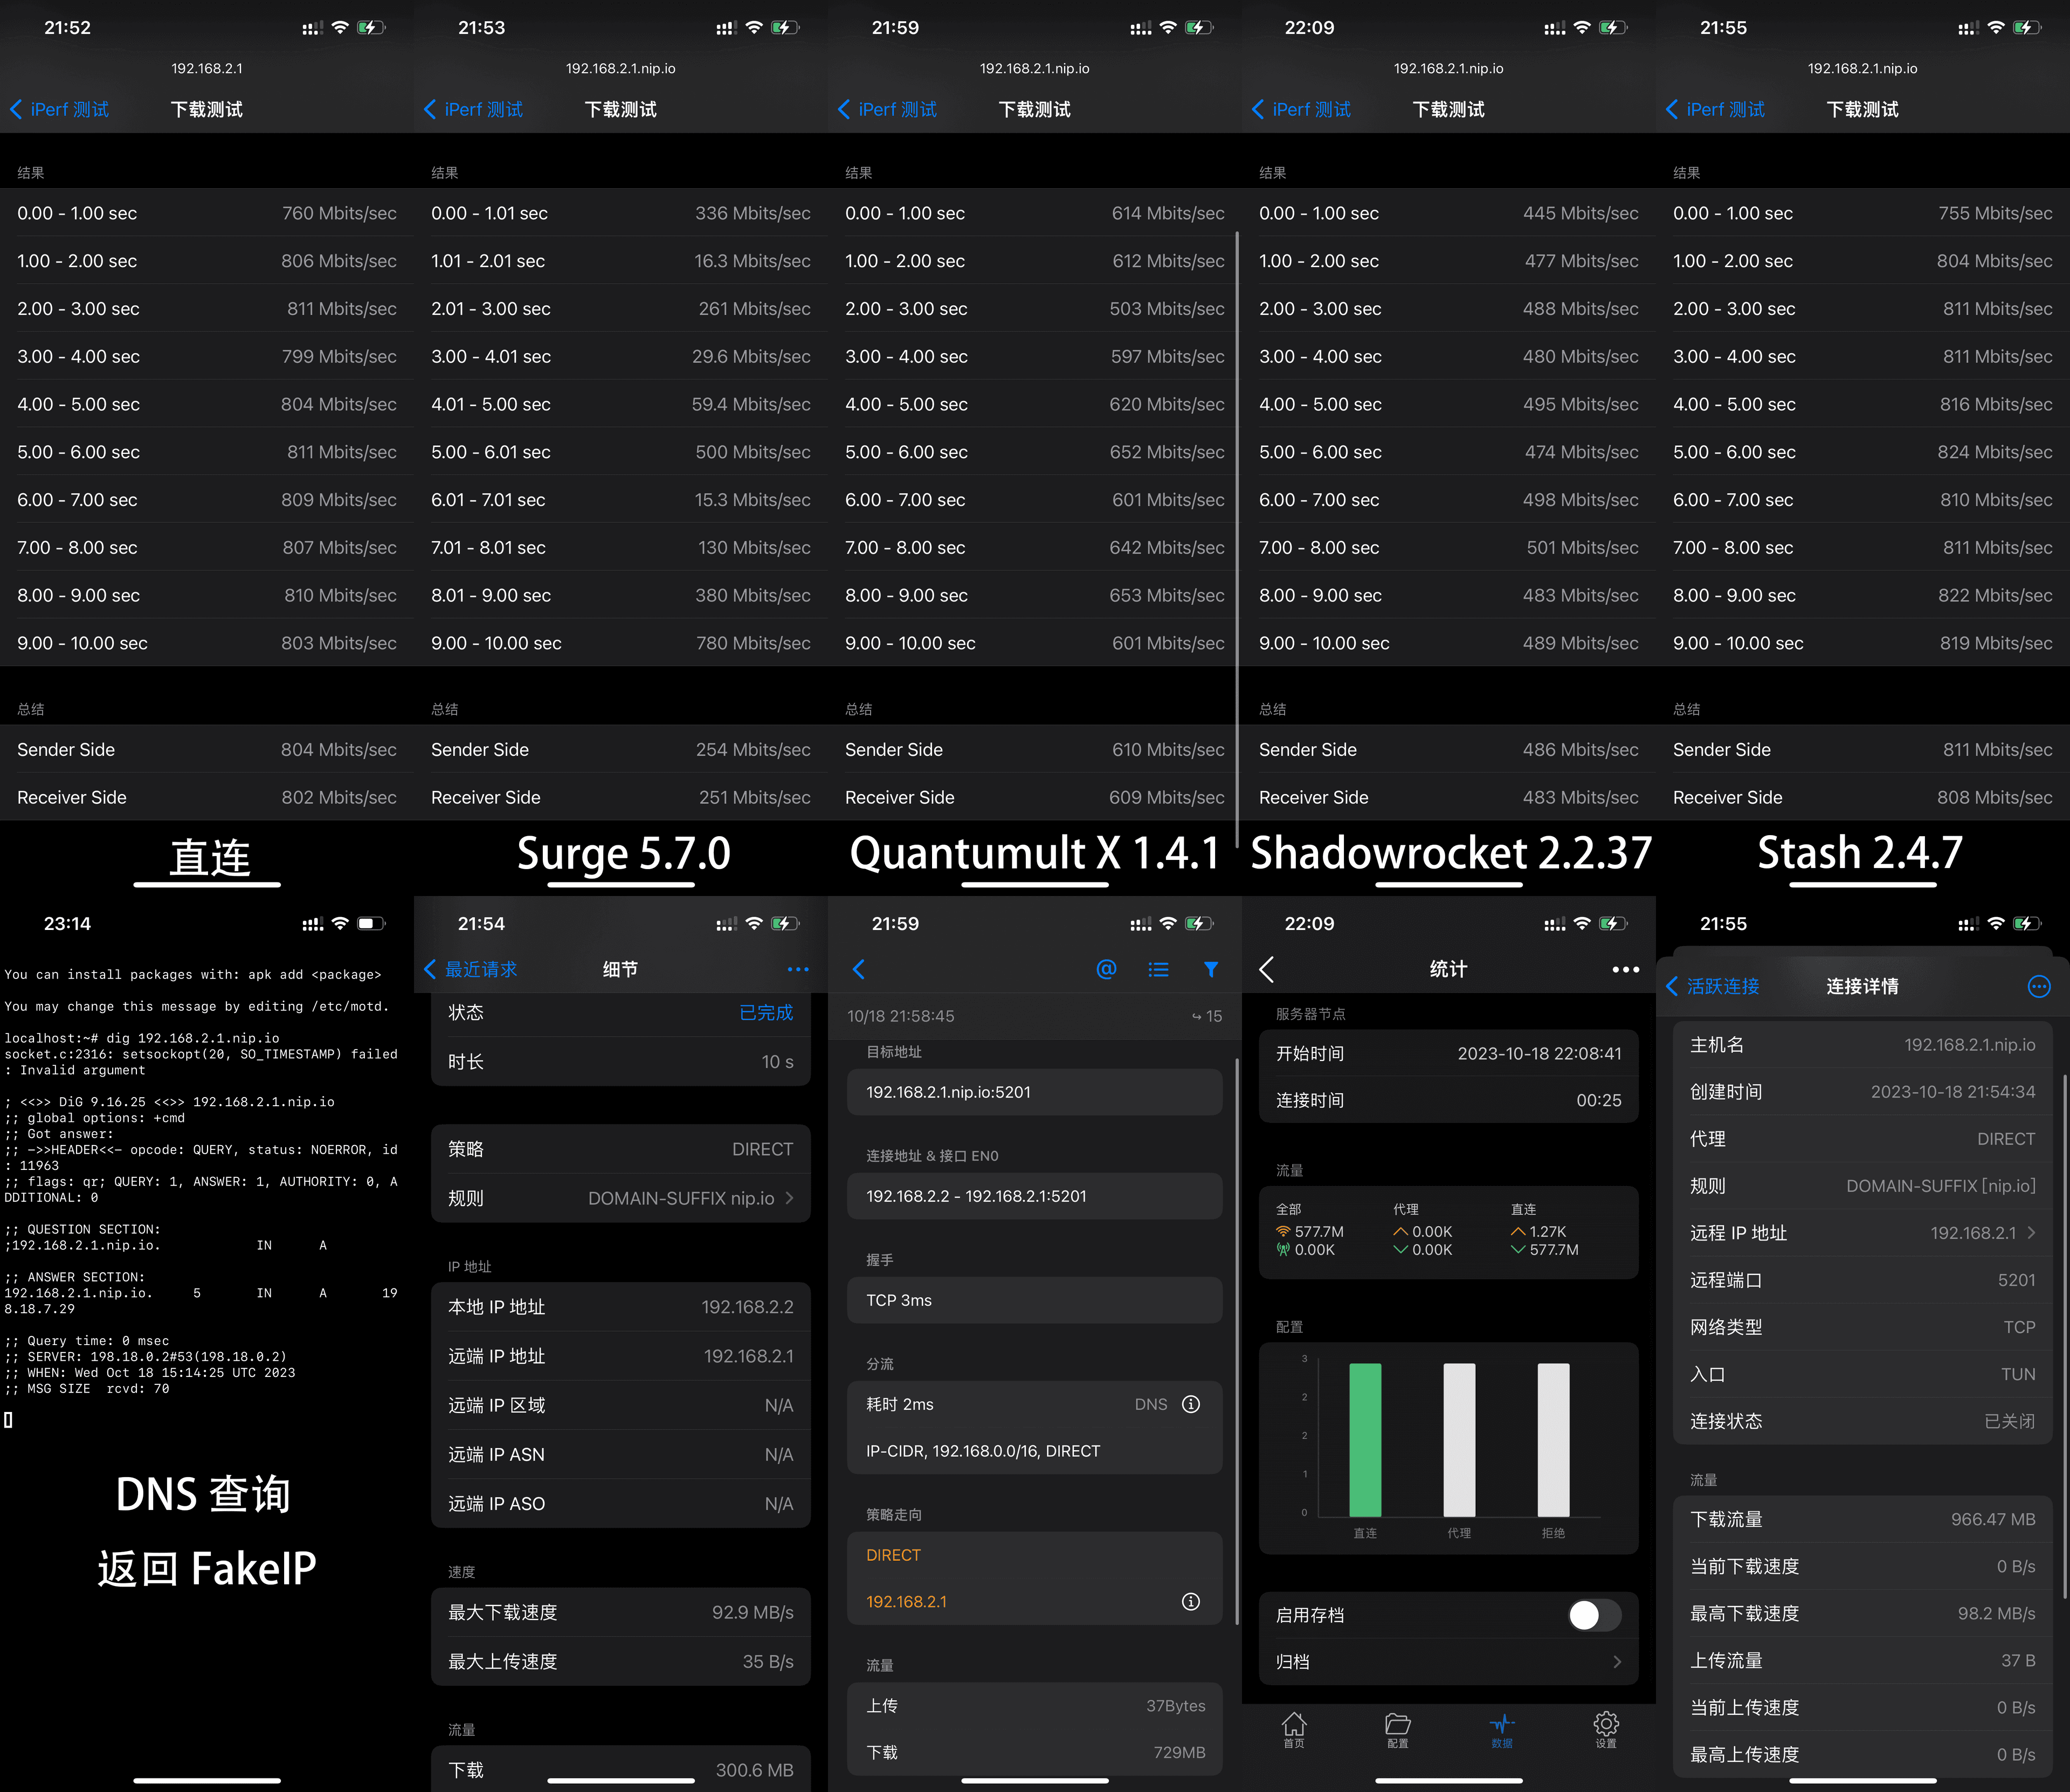Tap 下载流量 966.47 MB row in Stash
This screenshot has width=2070, height=1792.
click(1862, 1519)
